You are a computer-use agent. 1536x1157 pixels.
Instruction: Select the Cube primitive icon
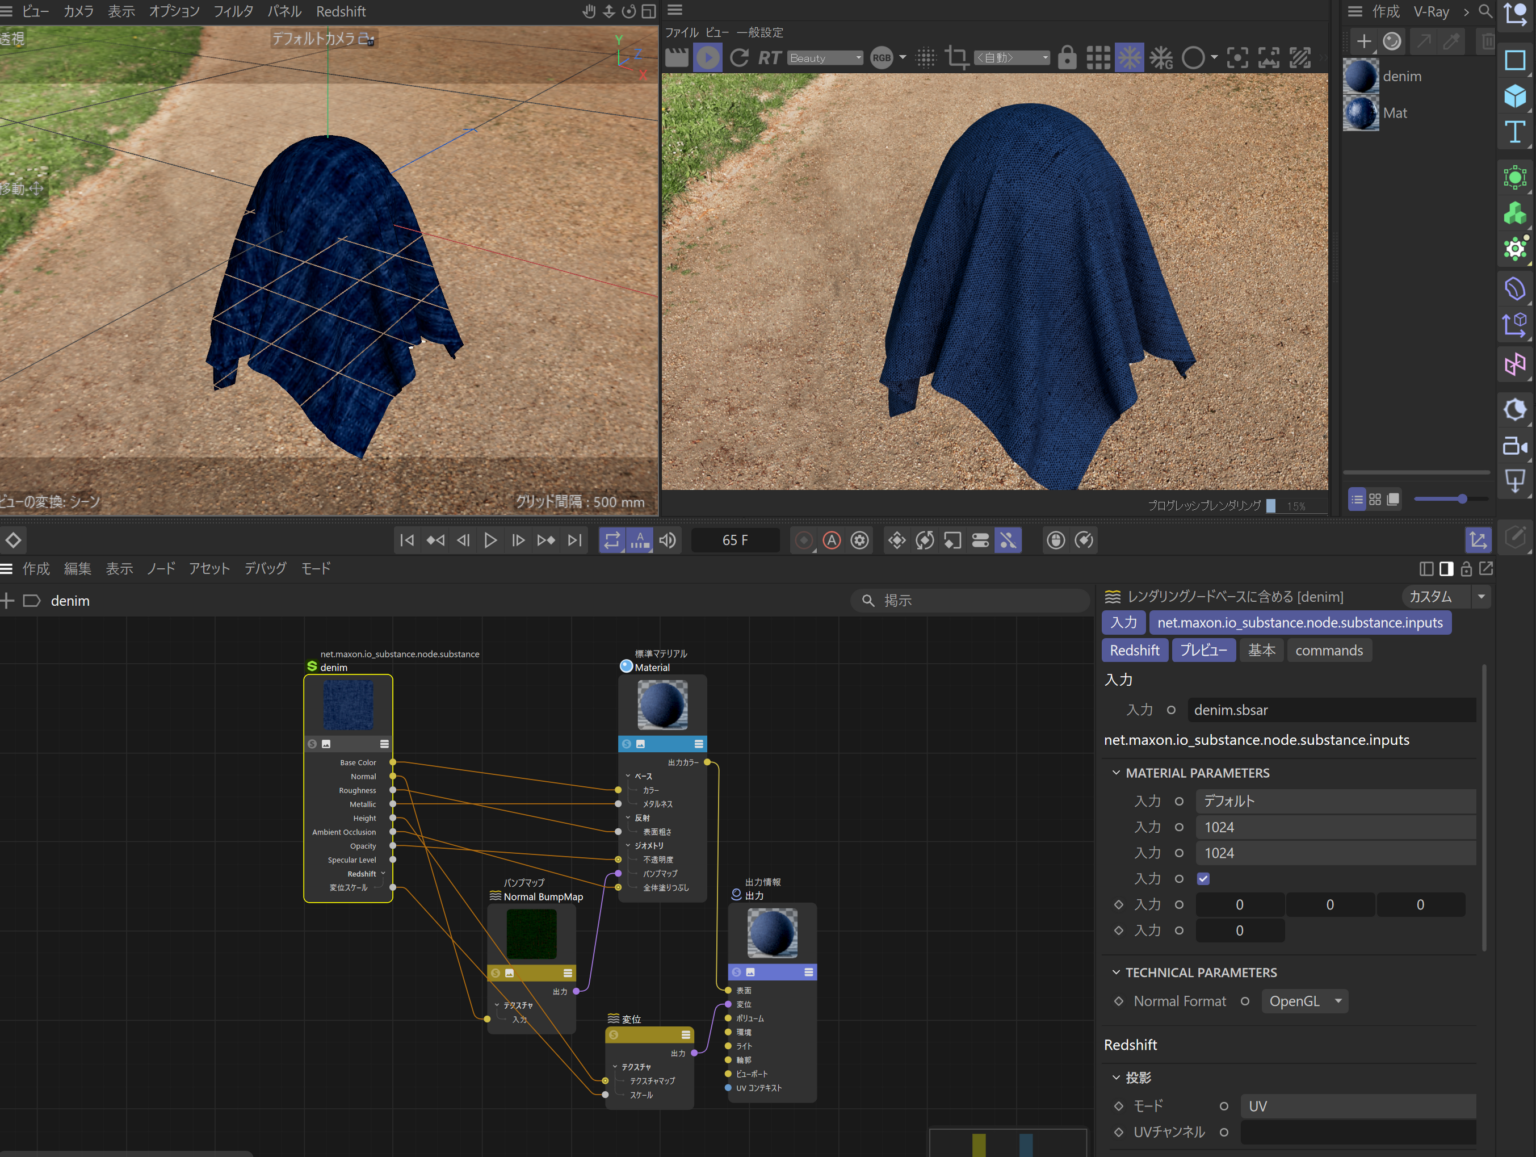(1516, 96)
